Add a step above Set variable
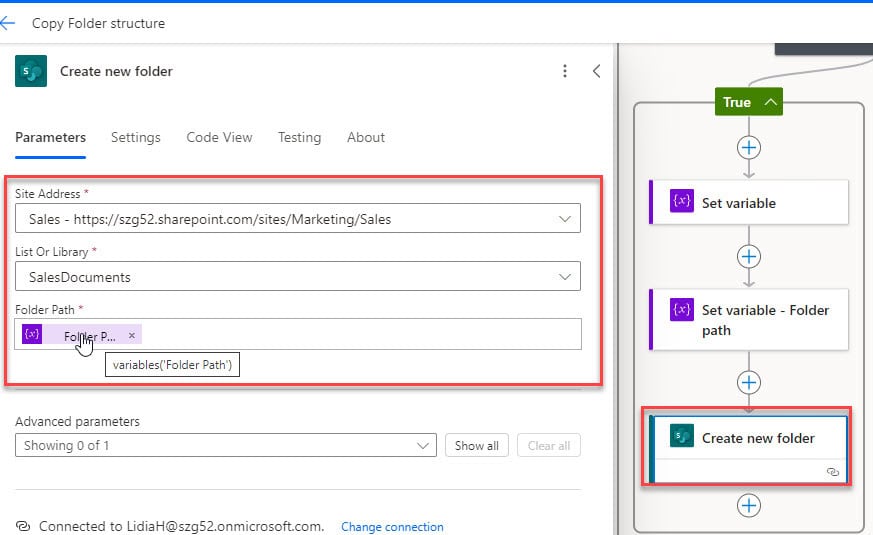873x535 pixels. [749, 148]
